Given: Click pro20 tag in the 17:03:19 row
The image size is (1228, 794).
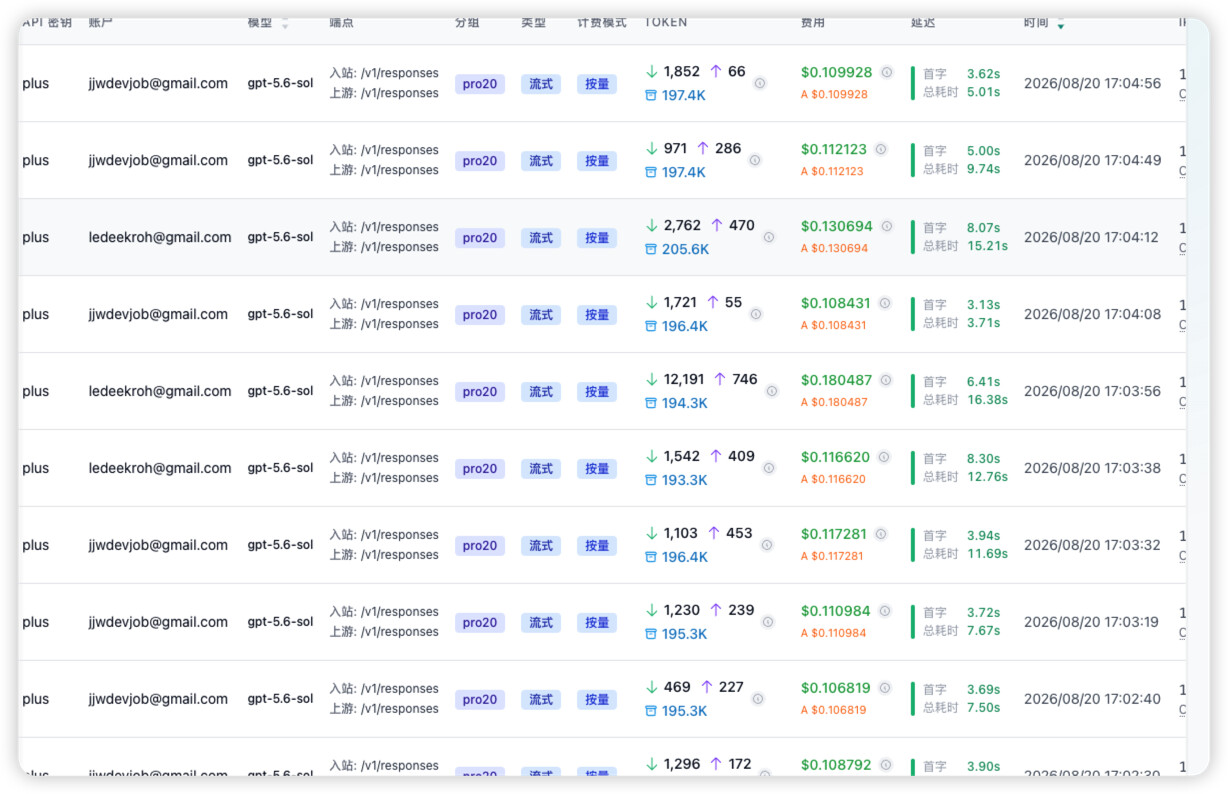Looking at the screenshot, I should coord(480,623).
